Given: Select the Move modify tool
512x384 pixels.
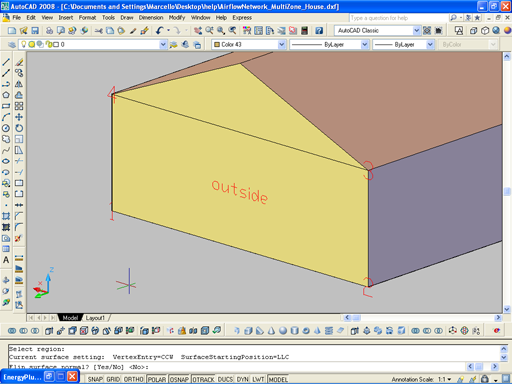Looking at the screenshot, I should (19, 117).
